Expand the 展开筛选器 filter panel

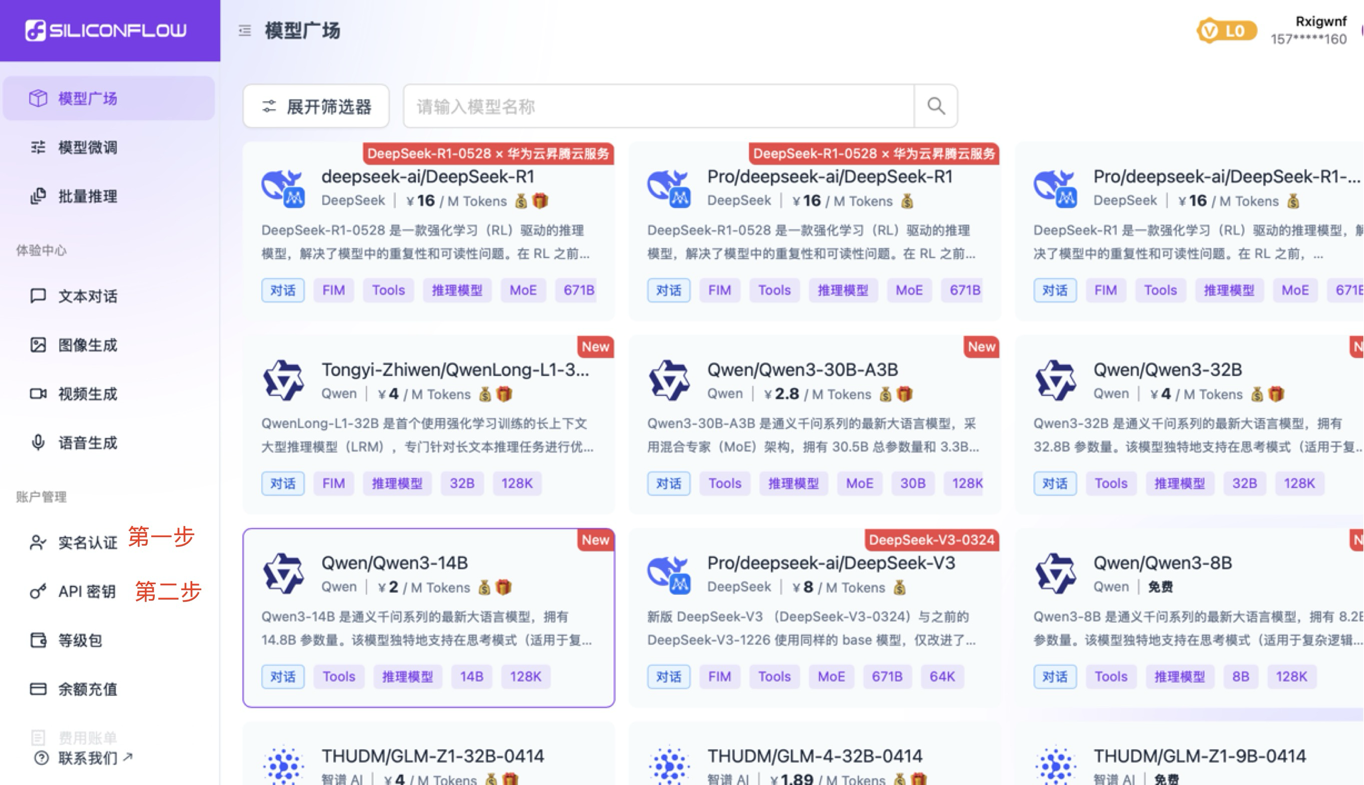[x=316, y=106]
